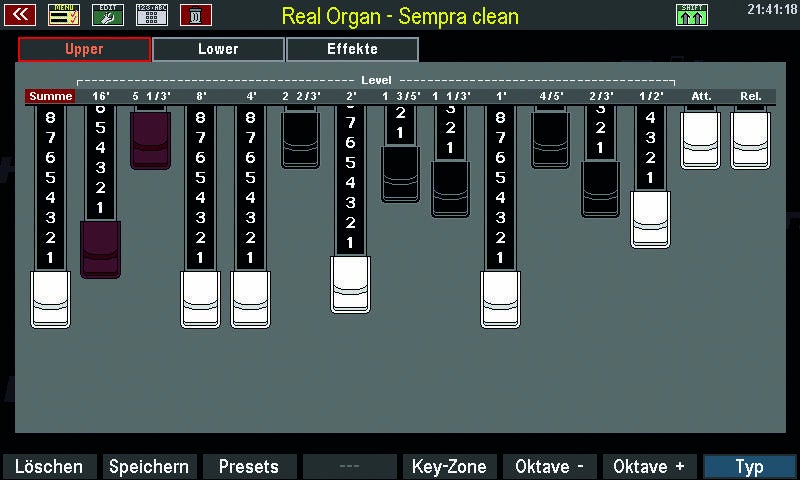Click the 2/3' drawbar handle

(x=601, y=189)
